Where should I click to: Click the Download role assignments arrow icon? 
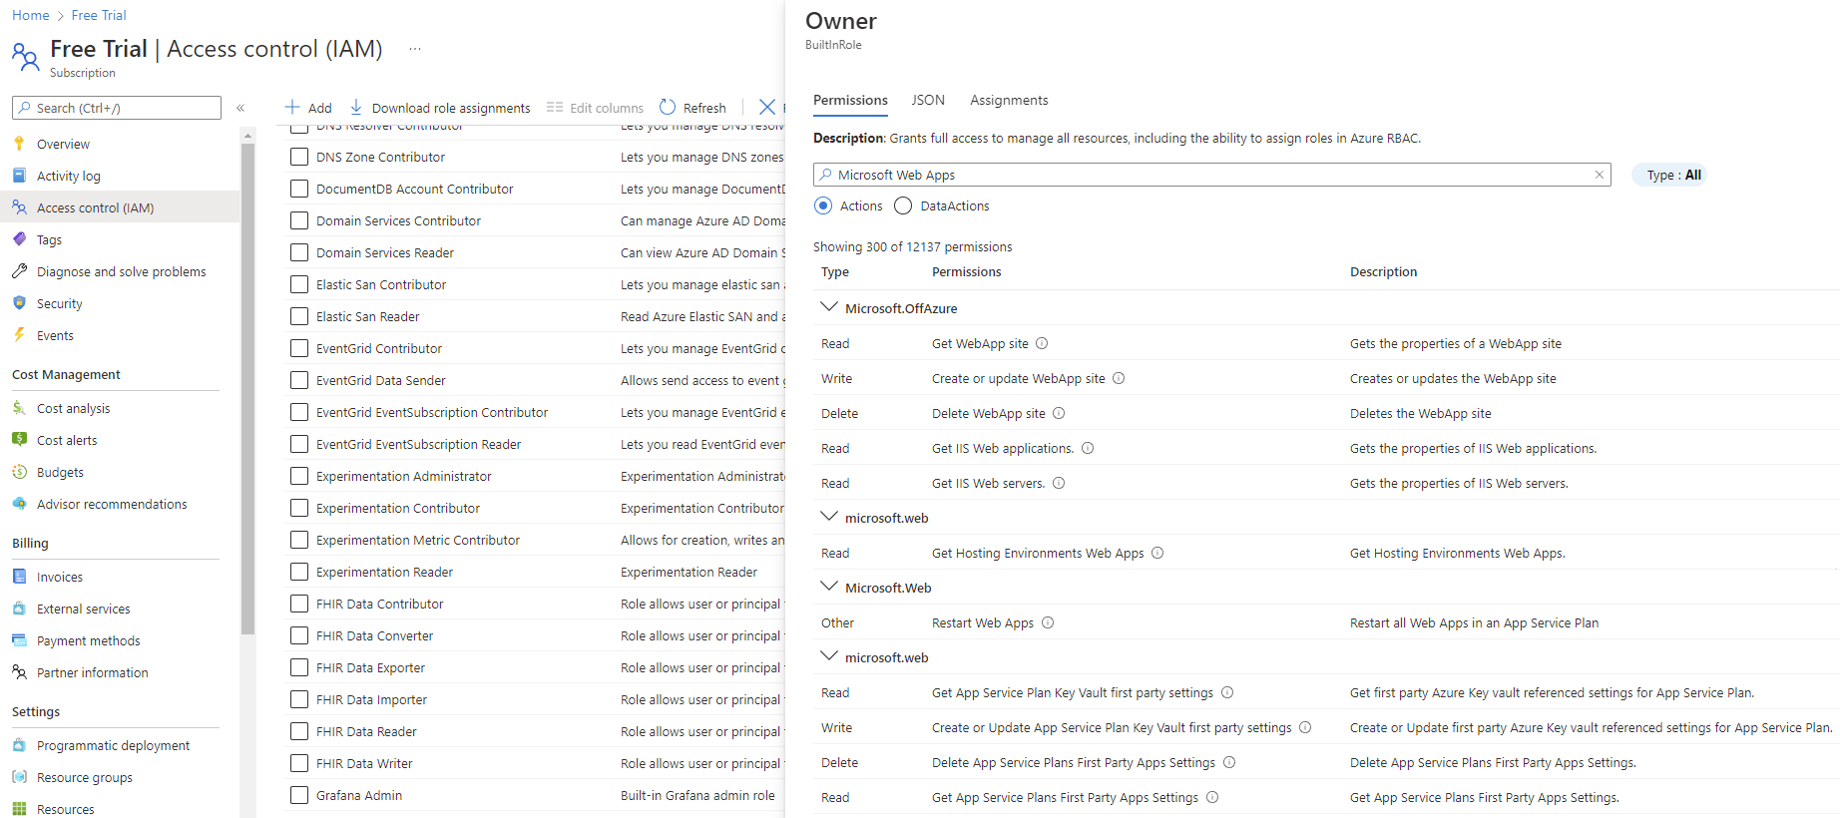(x=356, y=107)
